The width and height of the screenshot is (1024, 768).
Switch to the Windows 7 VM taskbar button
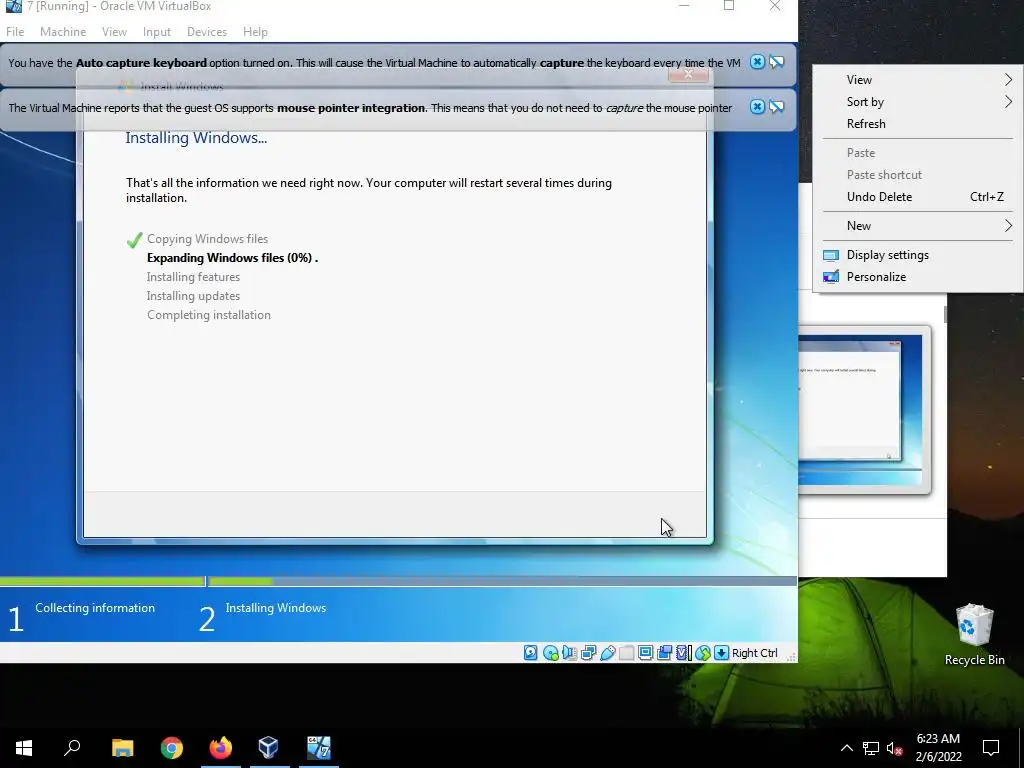[x=319, y=748]
